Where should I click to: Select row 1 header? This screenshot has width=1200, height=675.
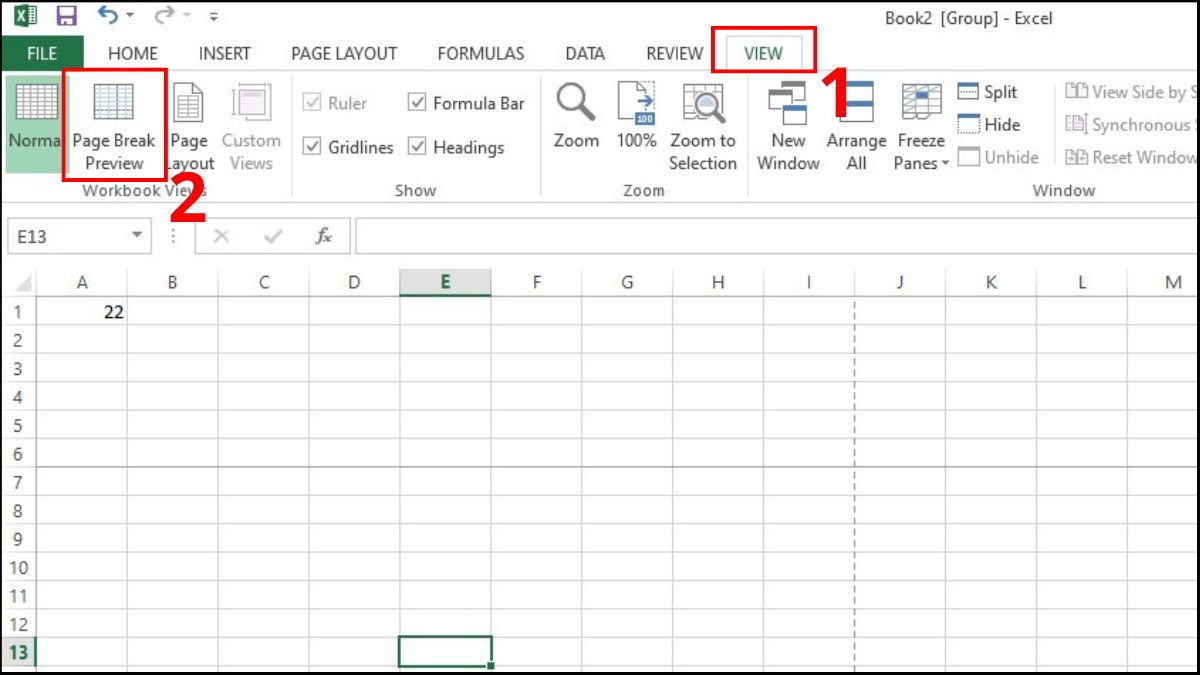click(18, 312)
